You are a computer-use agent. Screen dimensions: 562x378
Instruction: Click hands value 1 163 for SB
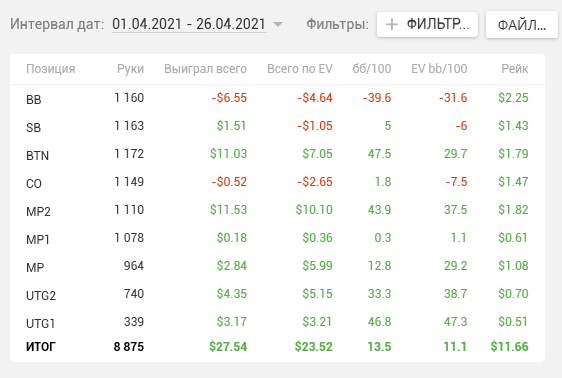[x=129, y=125]
